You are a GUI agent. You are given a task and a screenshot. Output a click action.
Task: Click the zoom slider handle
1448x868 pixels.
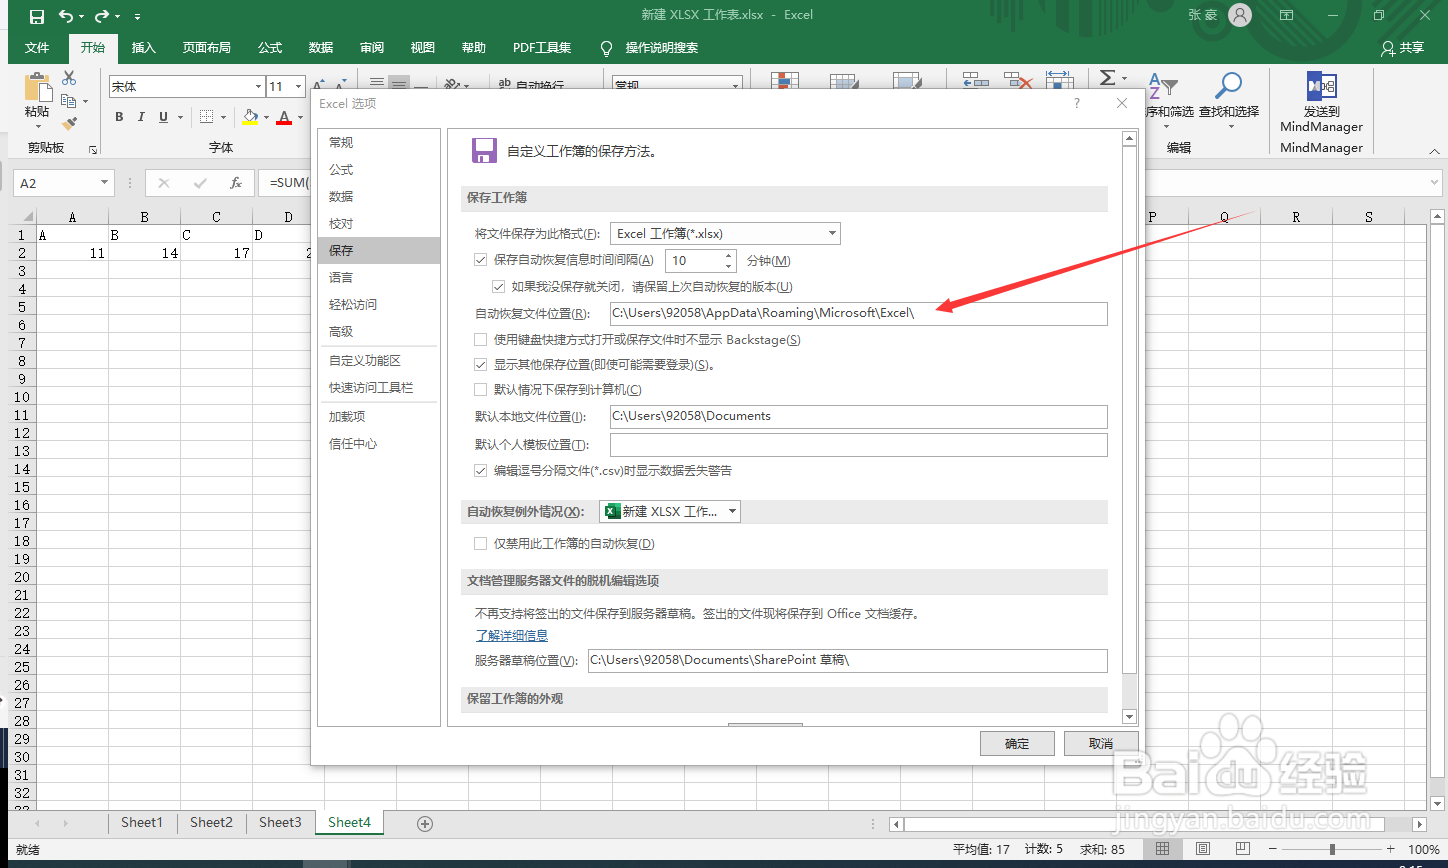point(1332,849)
